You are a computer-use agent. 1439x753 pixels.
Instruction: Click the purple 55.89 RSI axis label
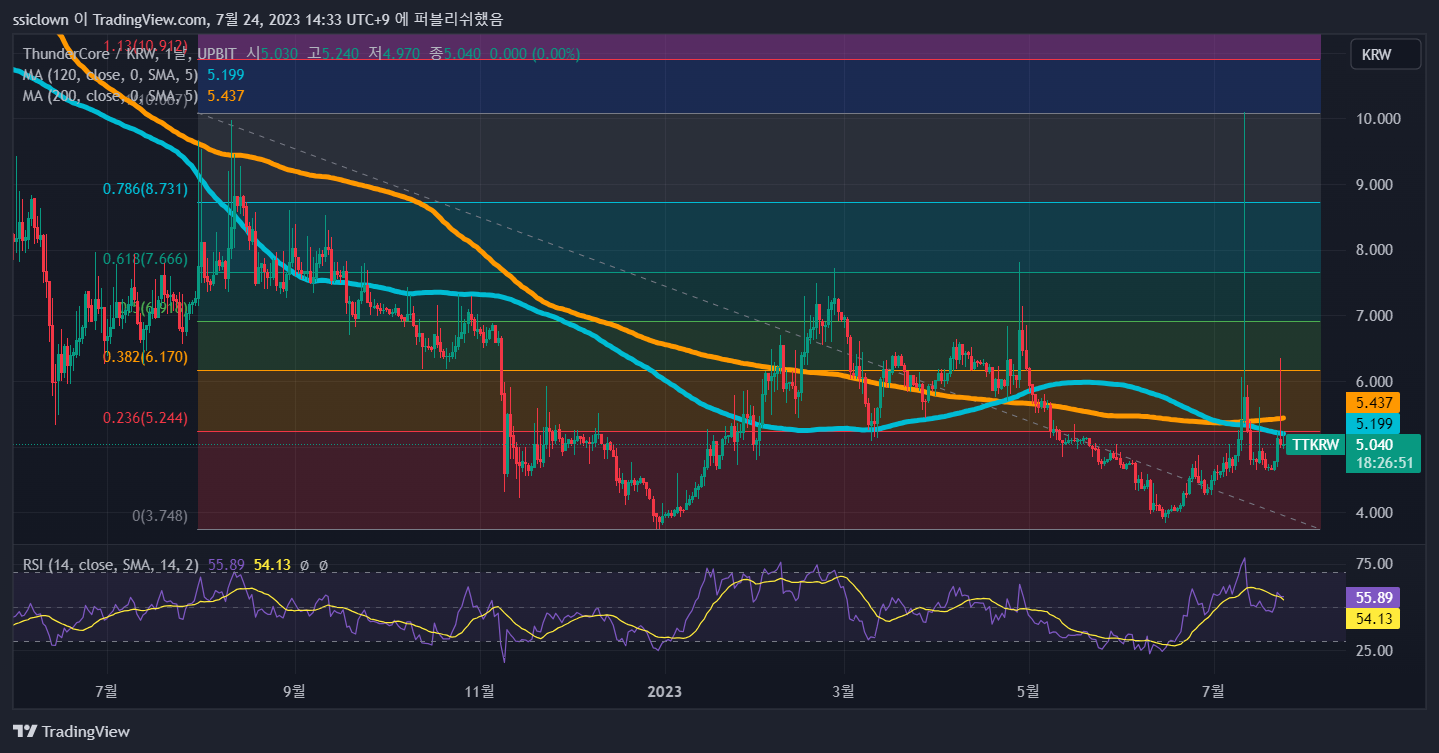(x=1373, y=596)
